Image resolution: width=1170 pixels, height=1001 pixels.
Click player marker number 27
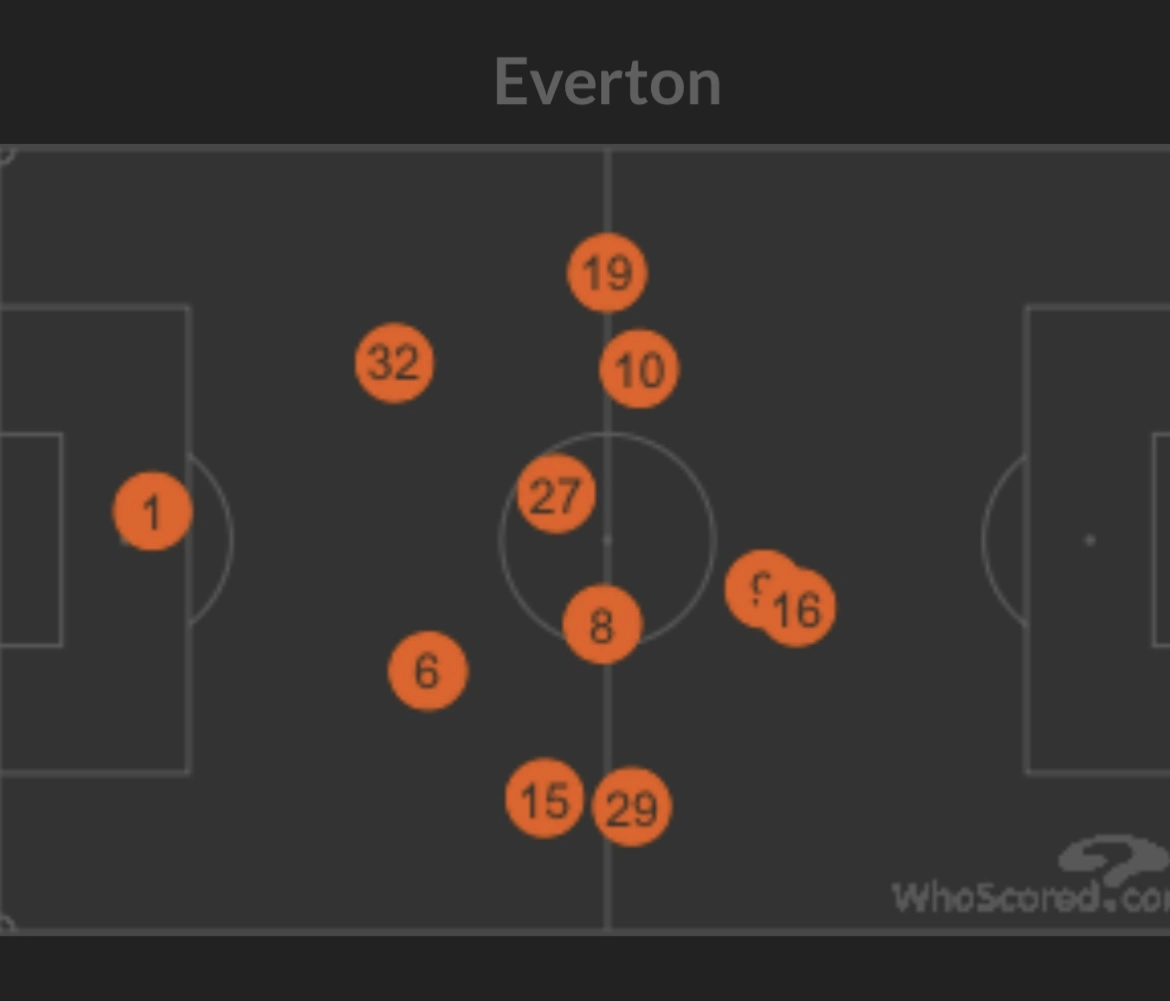[556, 494]
